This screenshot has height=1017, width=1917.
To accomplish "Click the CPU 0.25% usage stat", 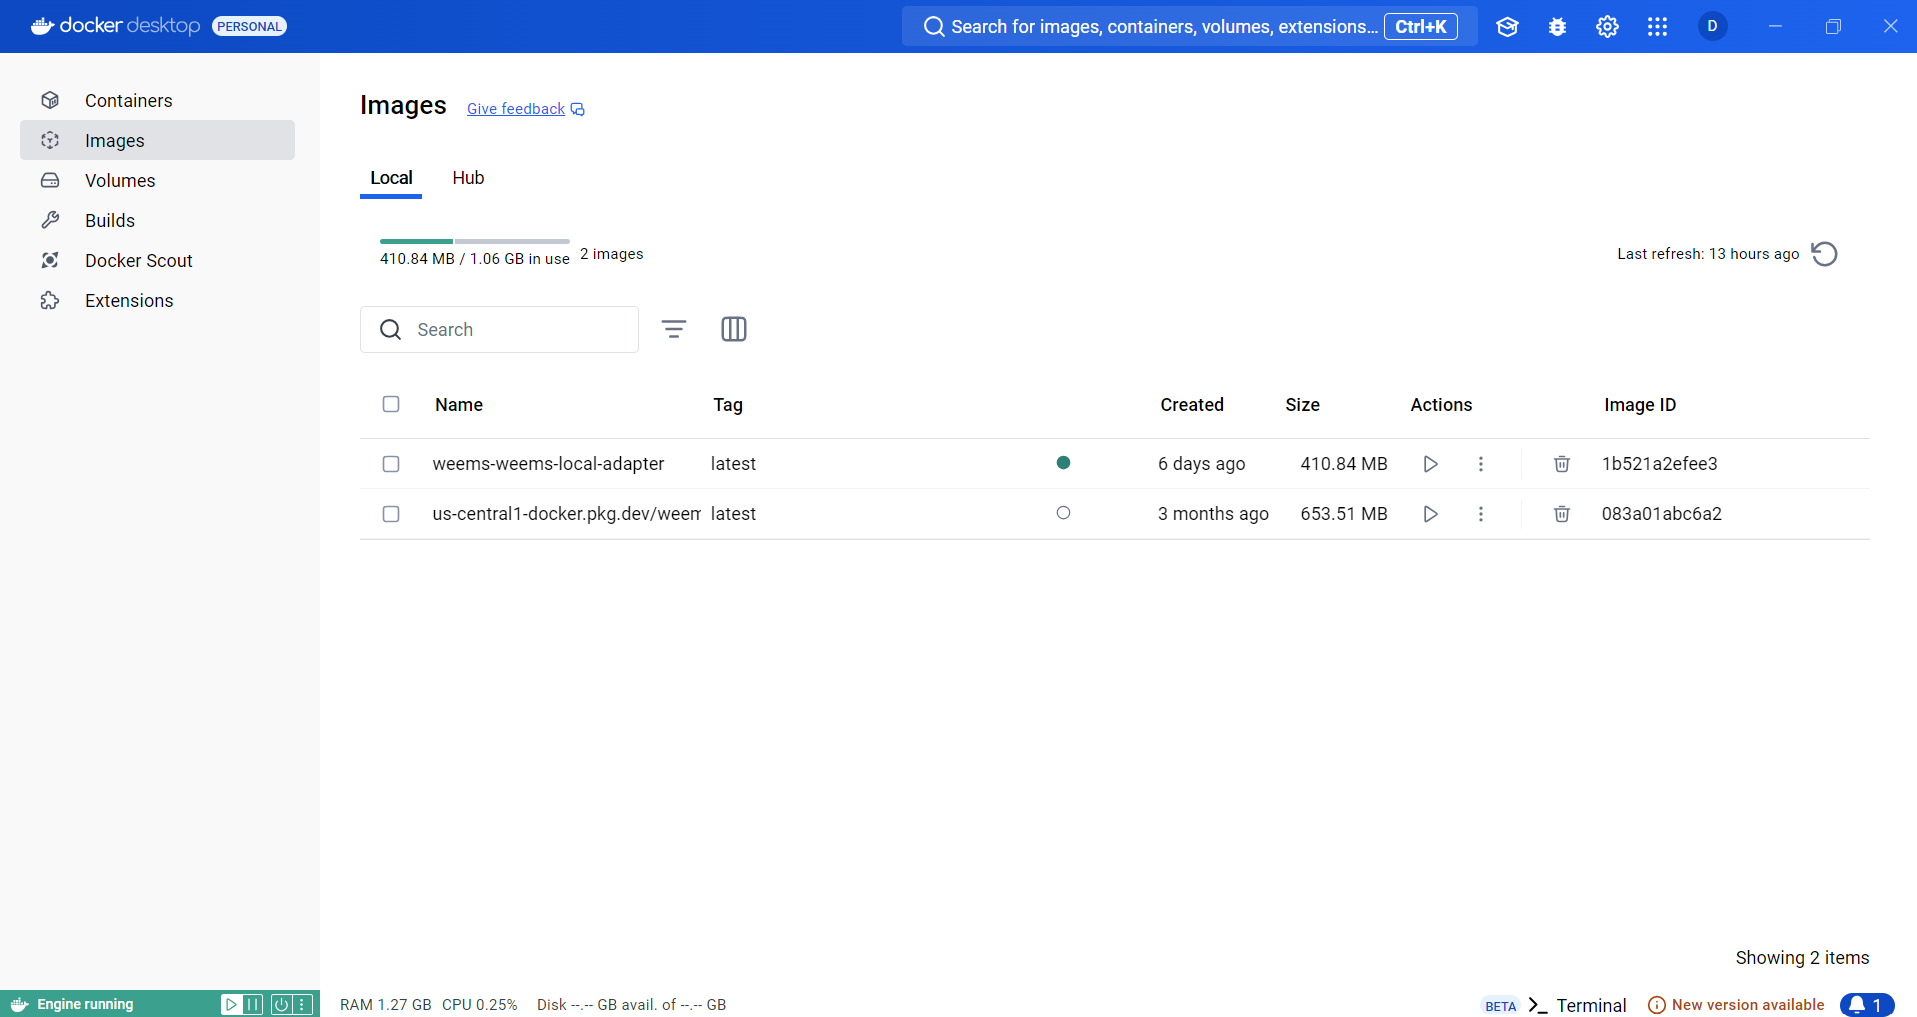I will (480, 1005).
